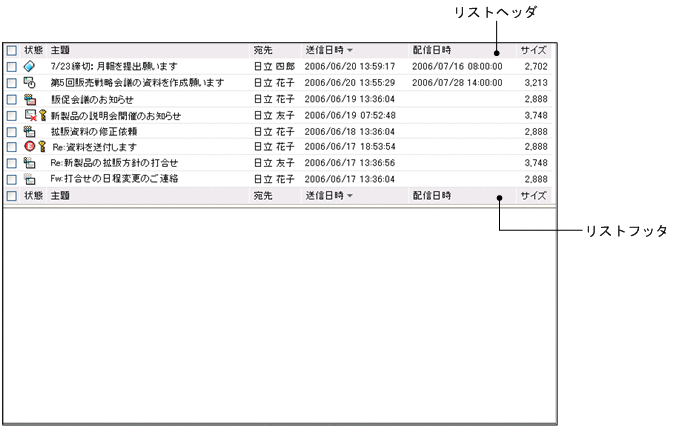Open mail 拡販資料の修正依頼
This screenshot has height=427, width=673.
tap(94, 131)
